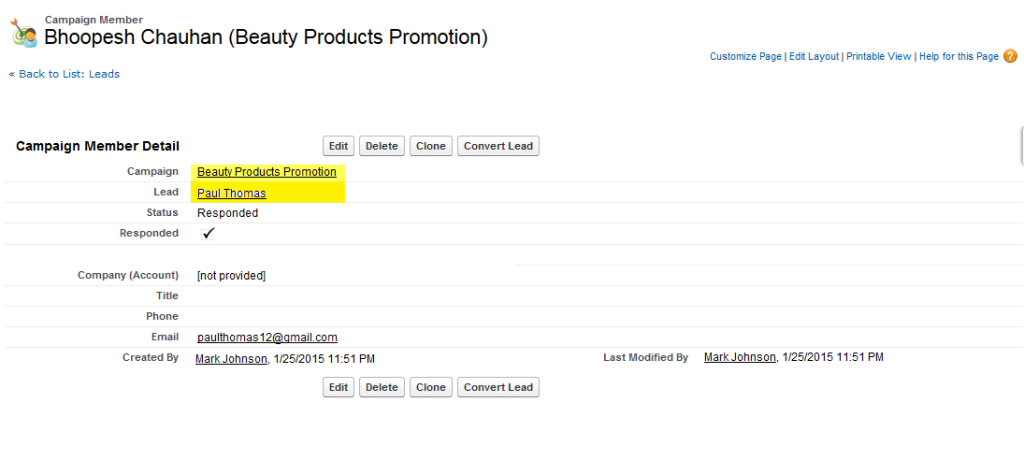Open the Printable View link
Image resolution: width=1024 pixels, height=475 pixels.
pyautogui.click(x=878, y=57)
